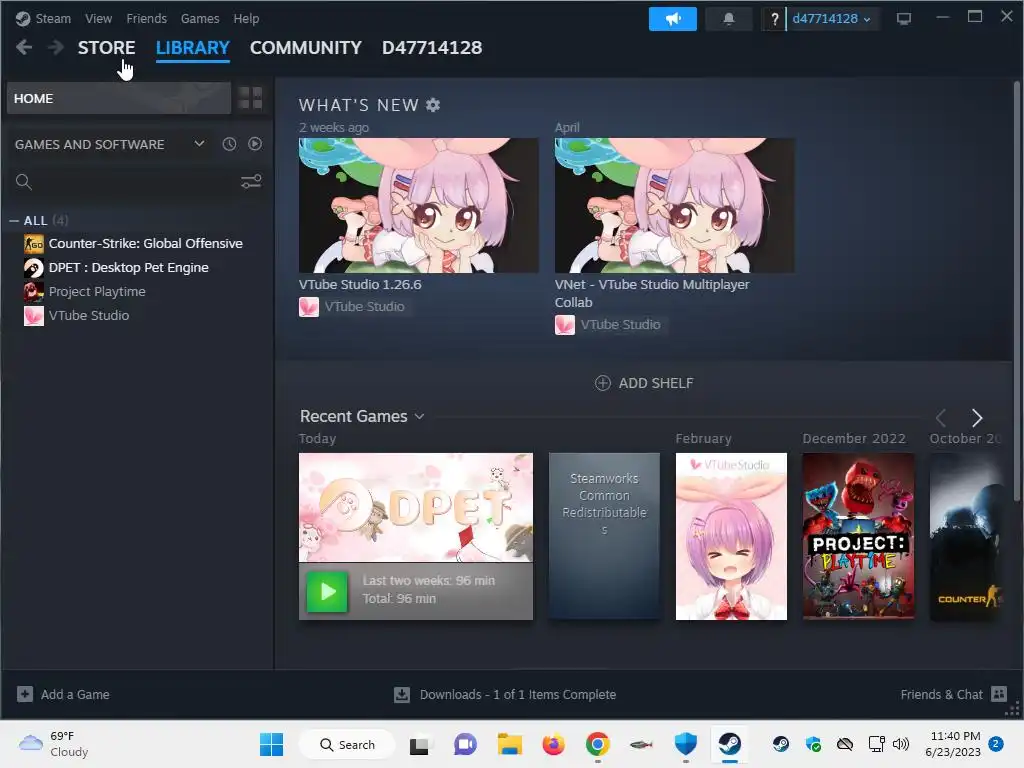Open the DPET game banner
Screen dimensions: 1024x768
(416, 507)
